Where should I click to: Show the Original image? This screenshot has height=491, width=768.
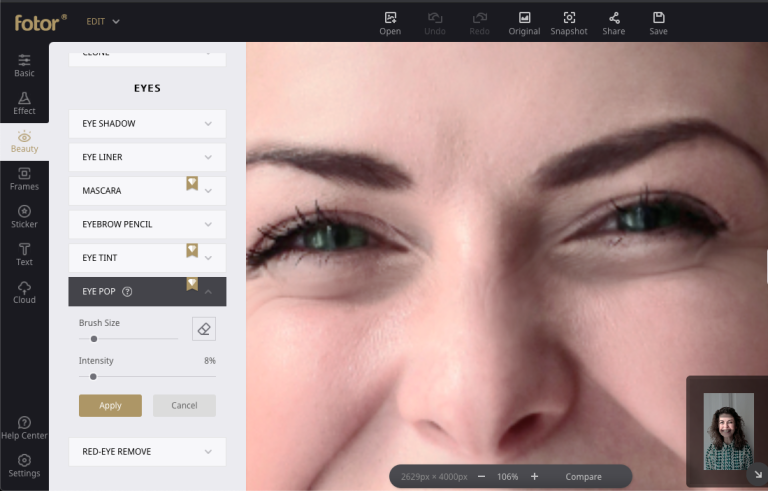[x=524, y=23]
